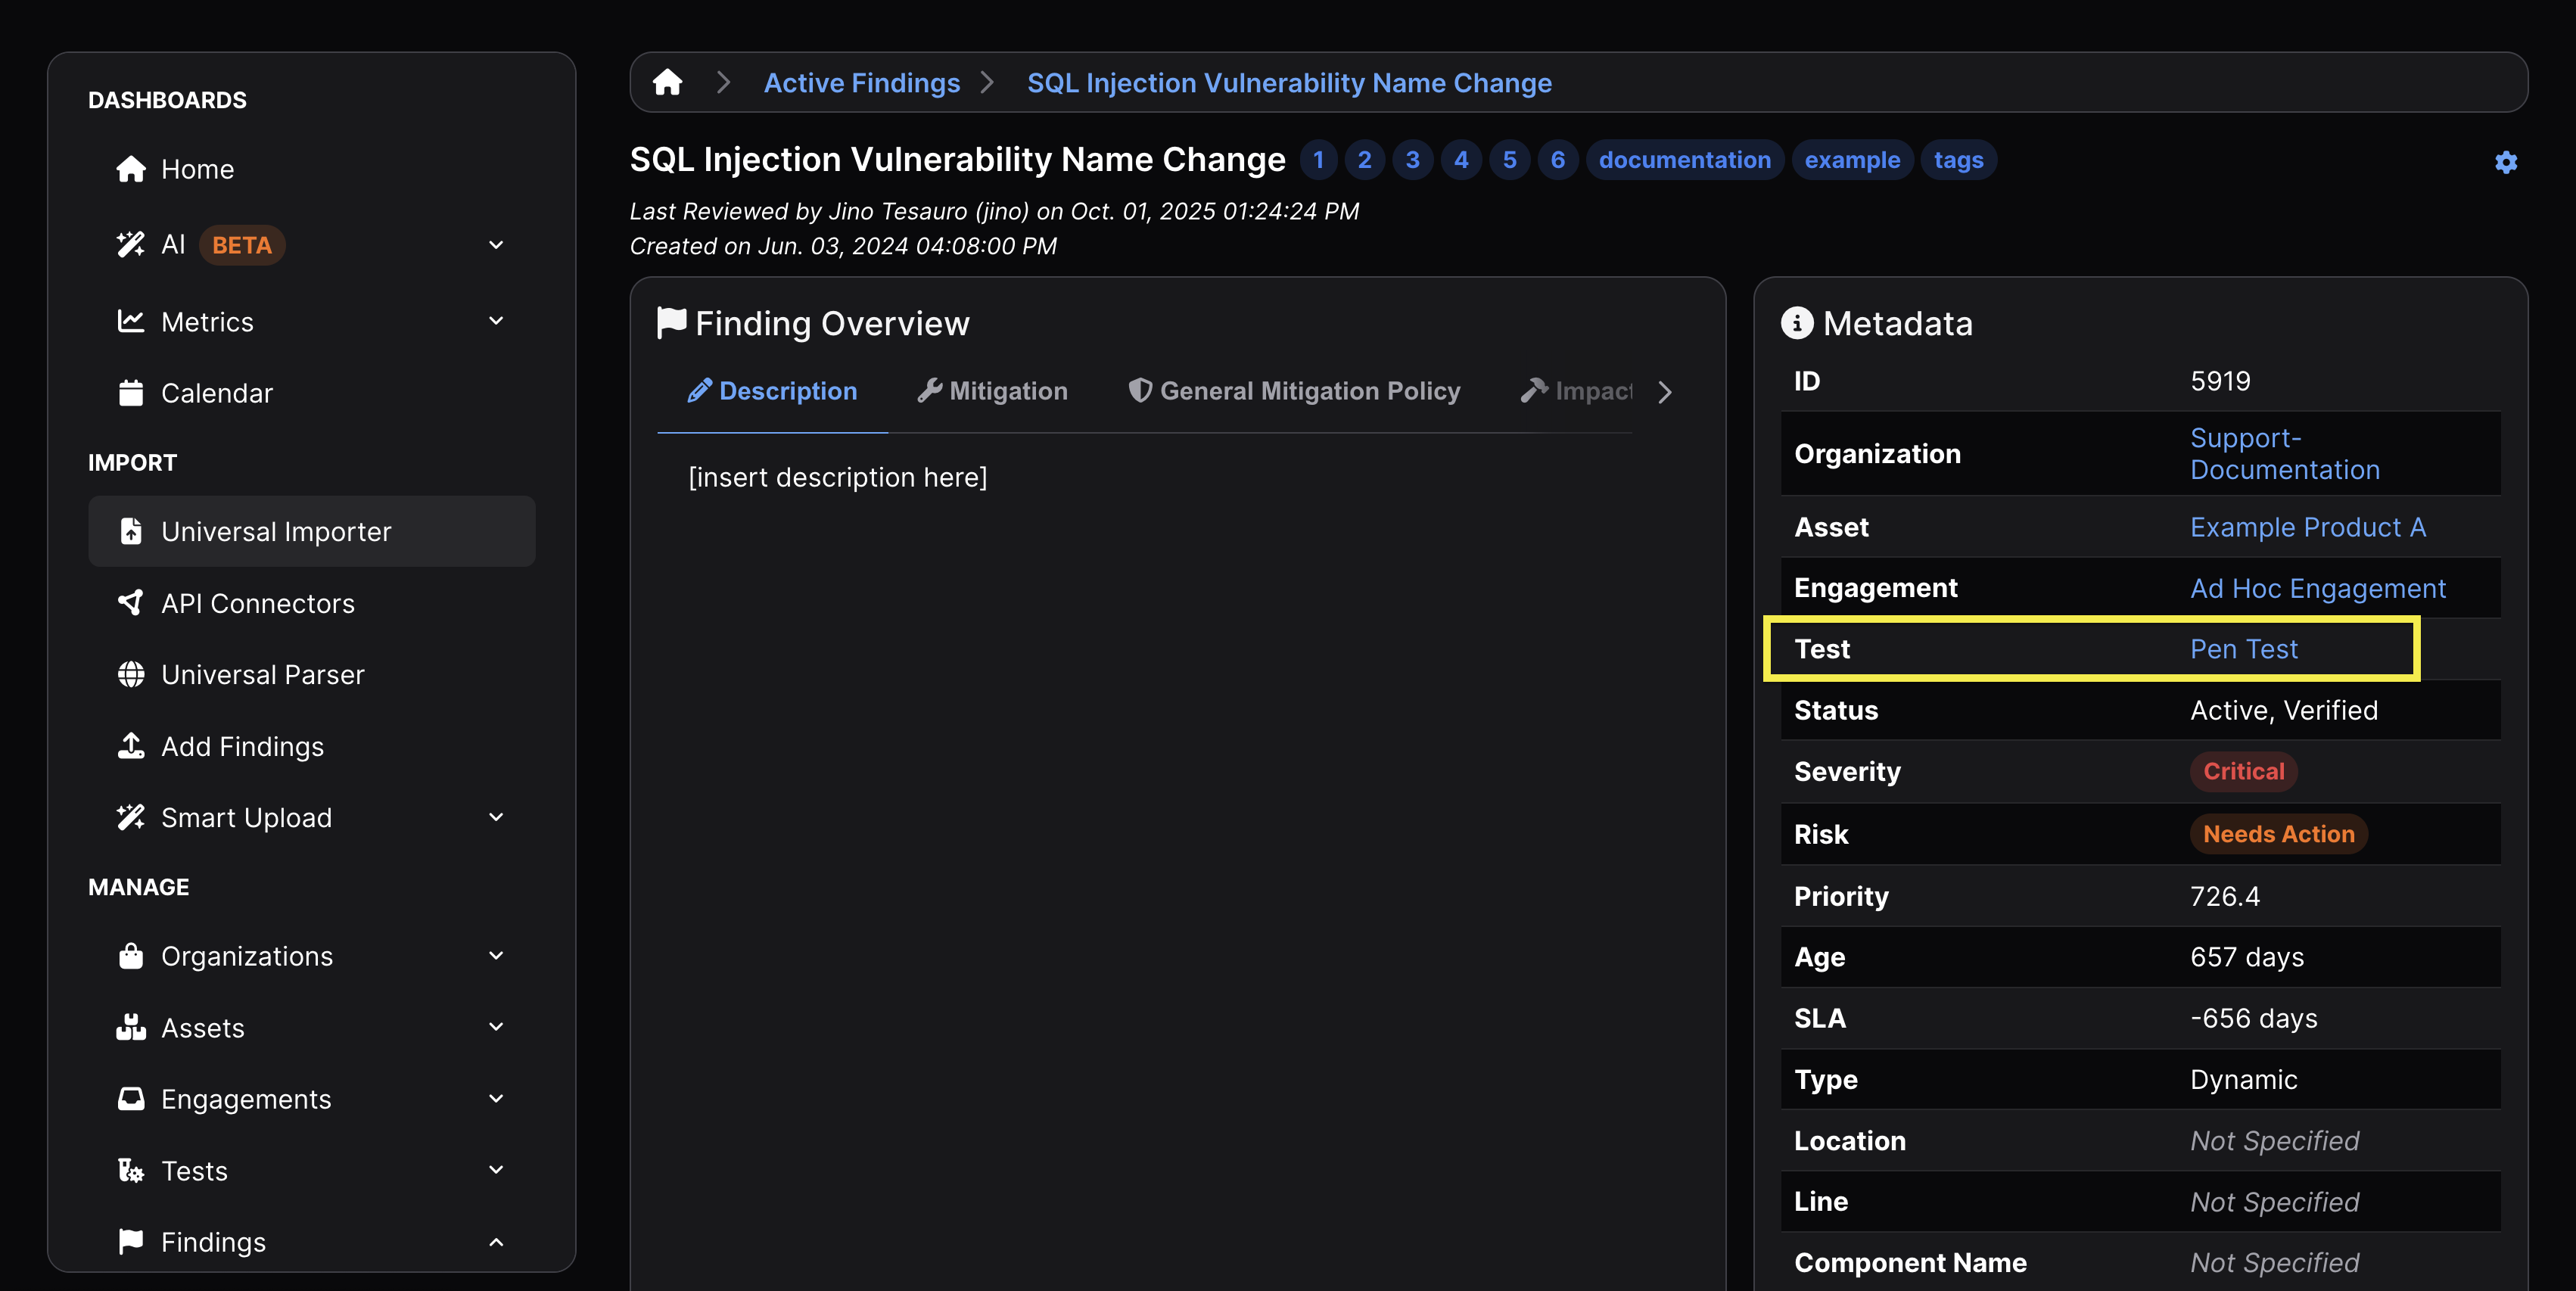
Task: Follow the Example Product A link
Action: coord(2307,527)
